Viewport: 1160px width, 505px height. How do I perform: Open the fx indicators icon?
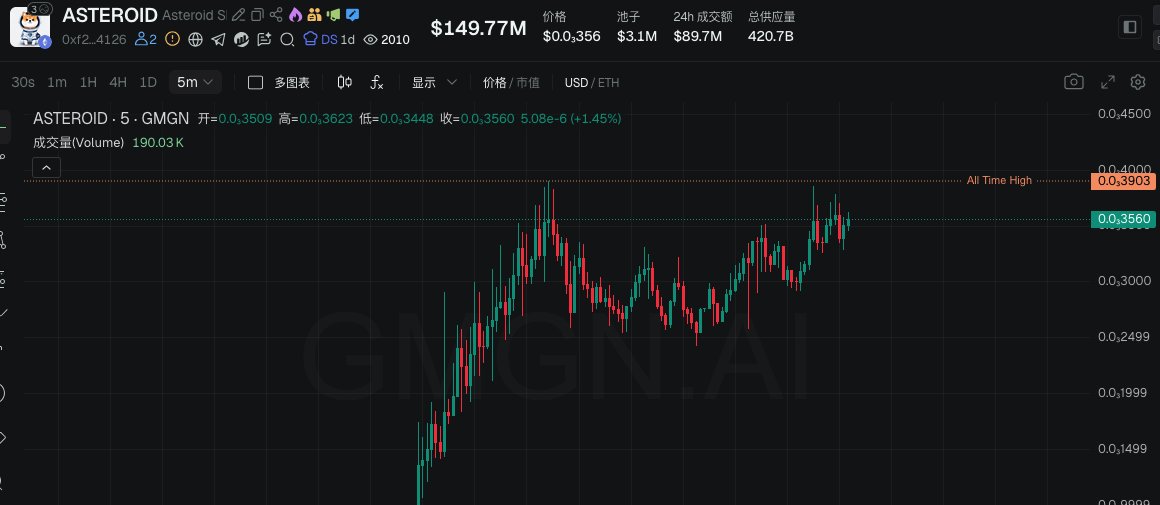point(377,82)
